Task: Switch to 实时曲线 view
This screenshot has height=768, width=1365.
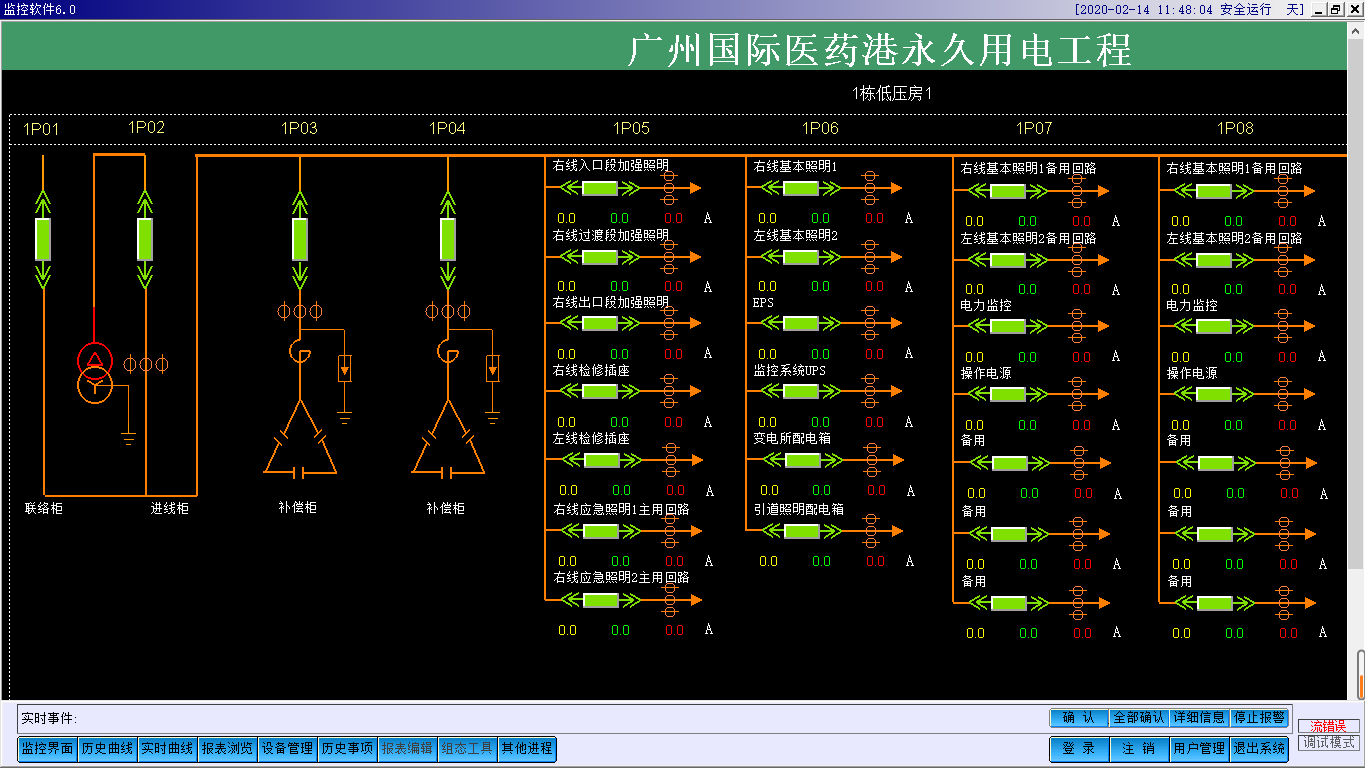Action: click(167, 748)
